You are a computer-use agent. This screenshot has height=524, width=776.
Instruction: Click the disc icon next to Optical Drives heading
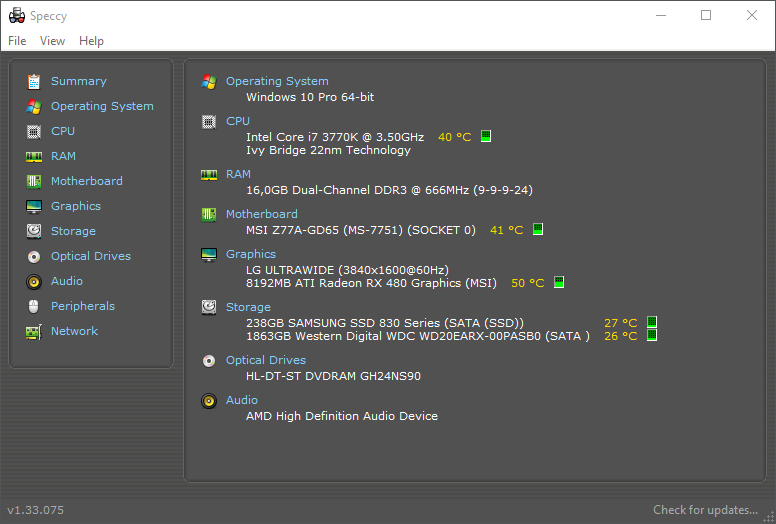click(x=209, y=361)
